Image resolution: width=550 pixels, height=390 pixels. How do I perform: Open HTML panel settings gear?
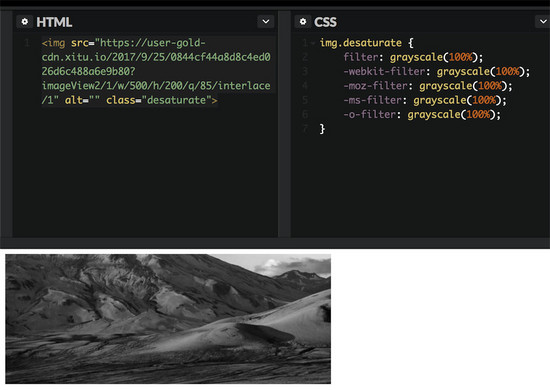(x=25, y=22)
